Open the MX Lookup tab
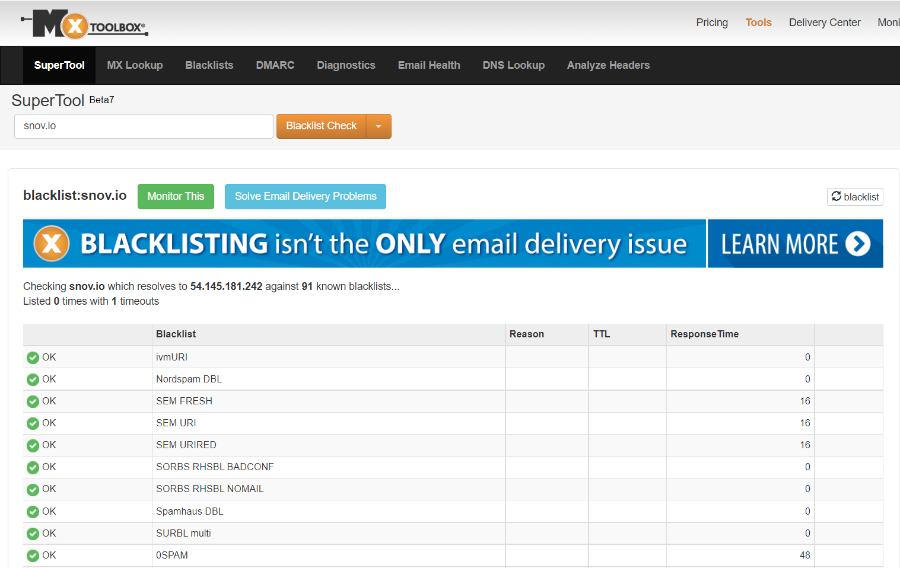This screenshot has height=568, width=900. (135, 65)
